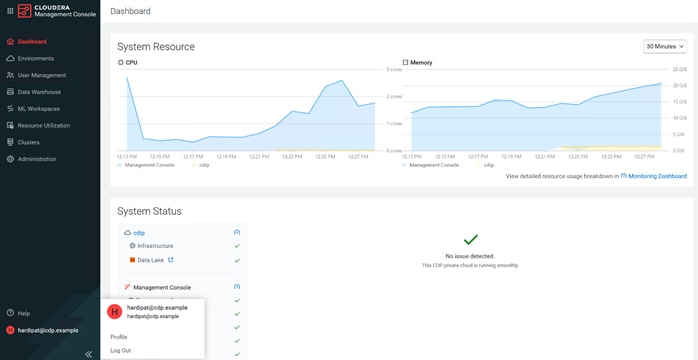This screenshot has height=360, width=698.
Task: Click the Clusters server icon
Action: [10, 142]
